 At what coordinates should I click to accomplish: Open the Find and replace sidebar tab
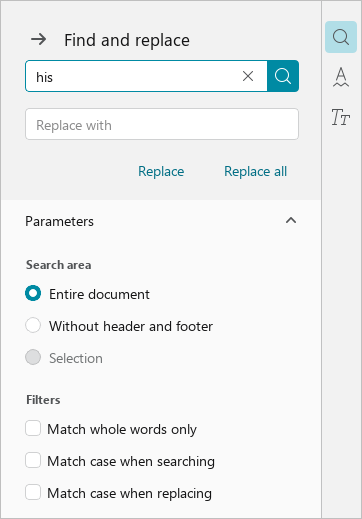point(341,37)
